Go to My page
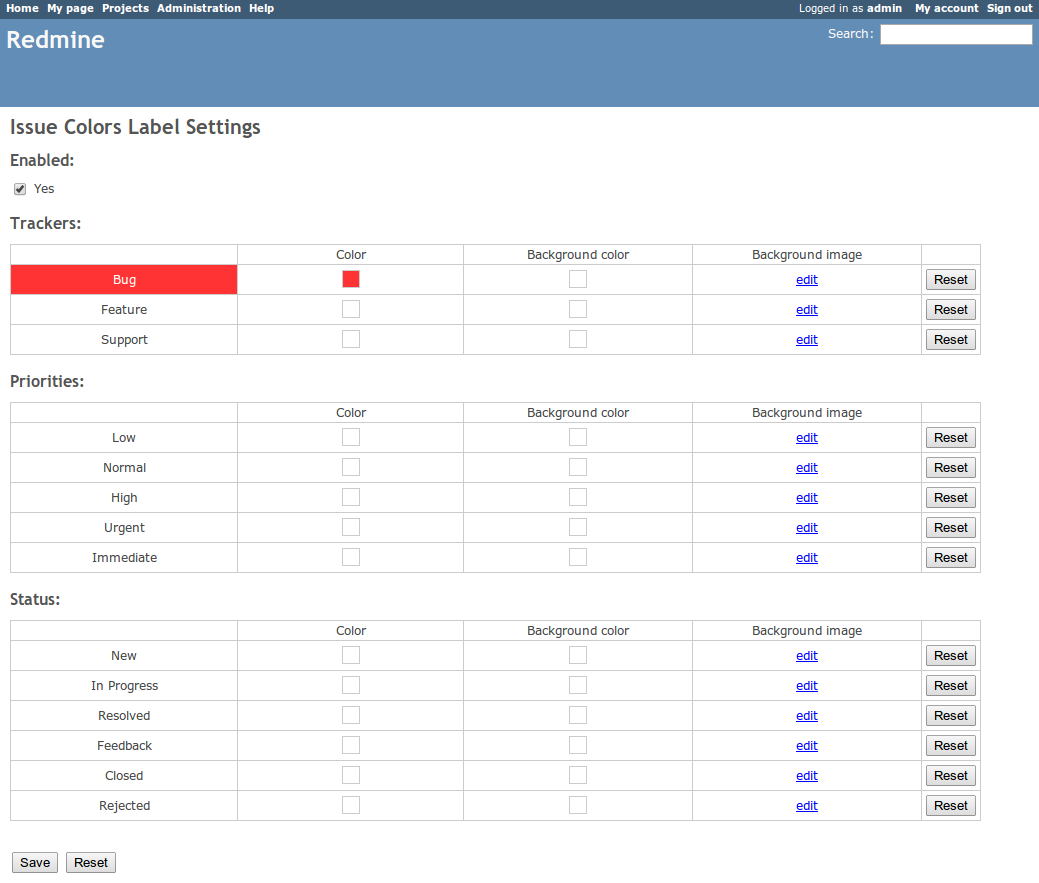This screenshot has height=883, width=1039. pos(70,8)
